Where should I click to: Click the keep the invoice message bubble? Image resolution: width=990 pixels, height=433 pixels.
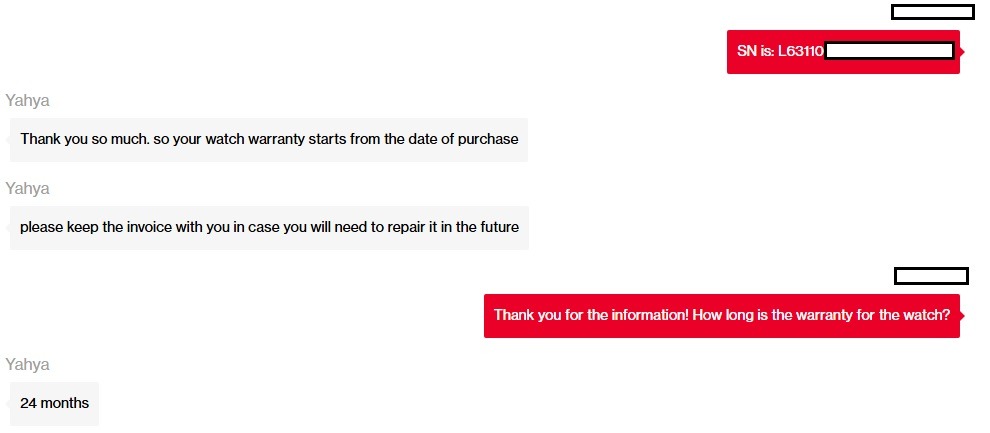[x=269, y=227]
